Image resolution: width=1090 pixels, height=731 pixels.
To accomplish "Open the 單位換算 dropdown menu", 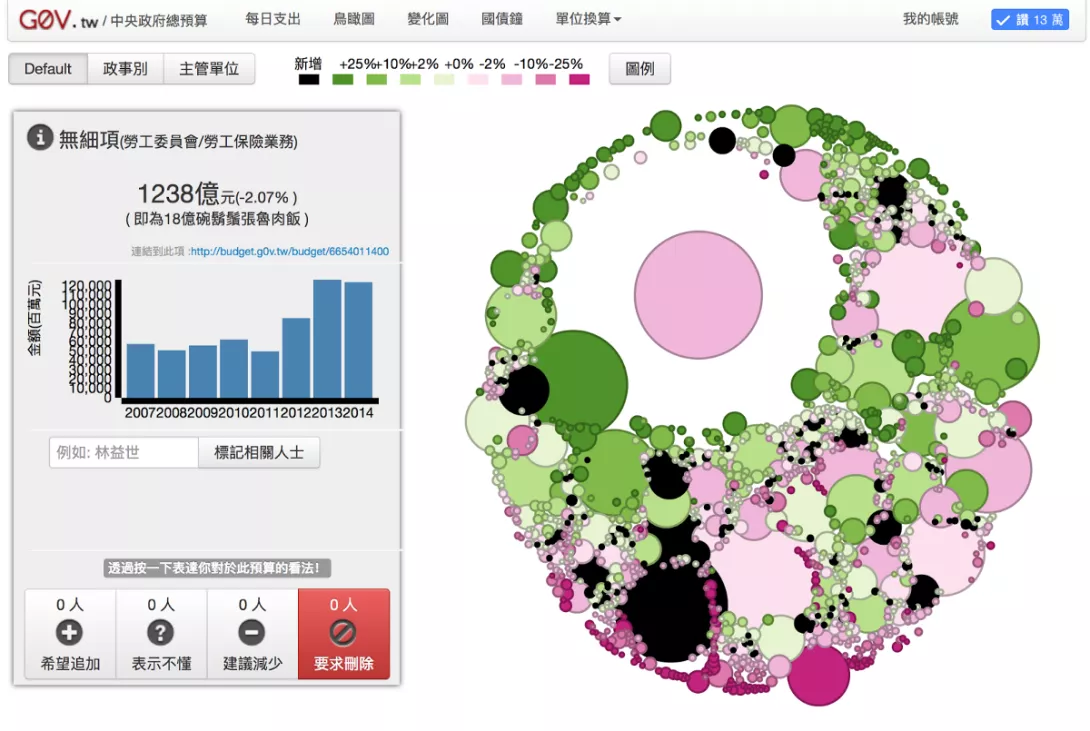I will point(588,19).
